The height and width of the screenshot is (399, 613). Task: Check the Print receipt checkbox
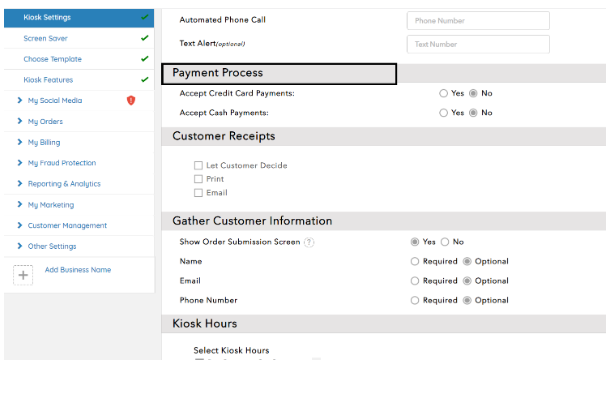pos(199,179)
